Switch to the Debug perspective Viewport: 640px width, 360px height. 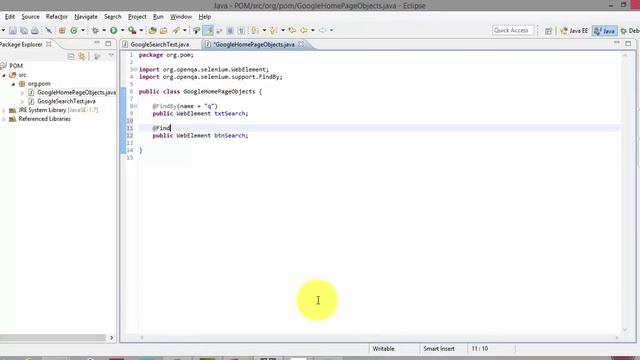pyautogui.click(x=630, y=31)
